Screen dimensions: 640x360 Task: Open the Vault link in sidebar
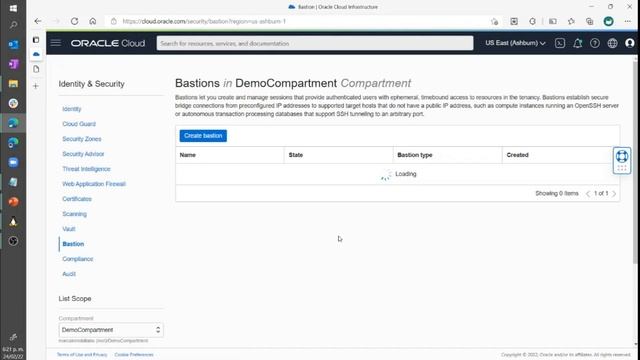click(x=69, y=229)
